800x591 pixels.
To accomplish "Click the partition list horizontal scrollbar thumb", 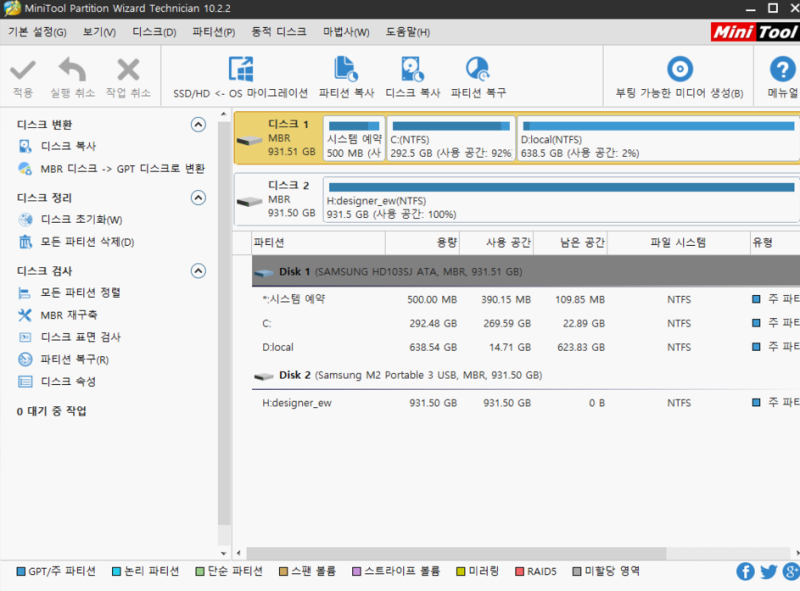I will click(456, 553).
